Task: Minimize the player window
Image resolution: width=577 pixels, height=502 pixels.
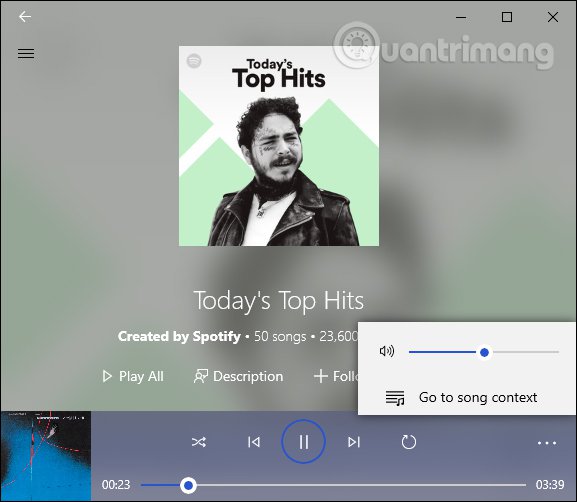Action: click(461, 17)
